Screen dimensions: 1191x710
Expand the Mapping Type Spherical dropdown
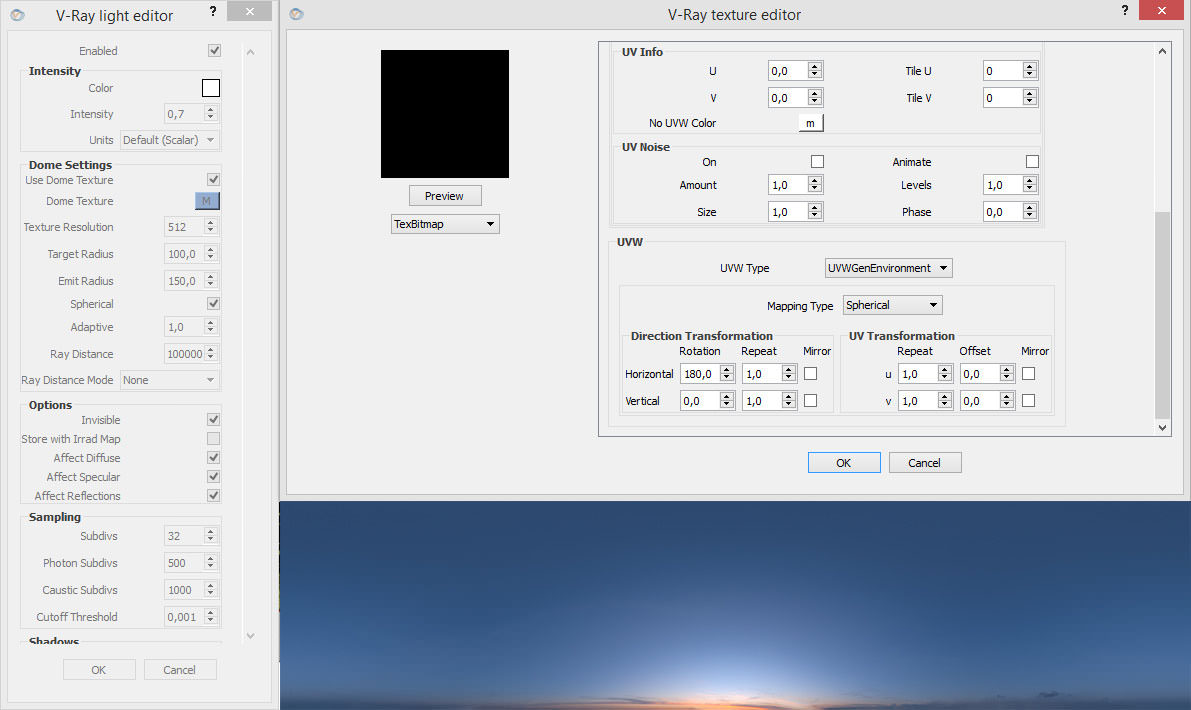click(892, 305)
